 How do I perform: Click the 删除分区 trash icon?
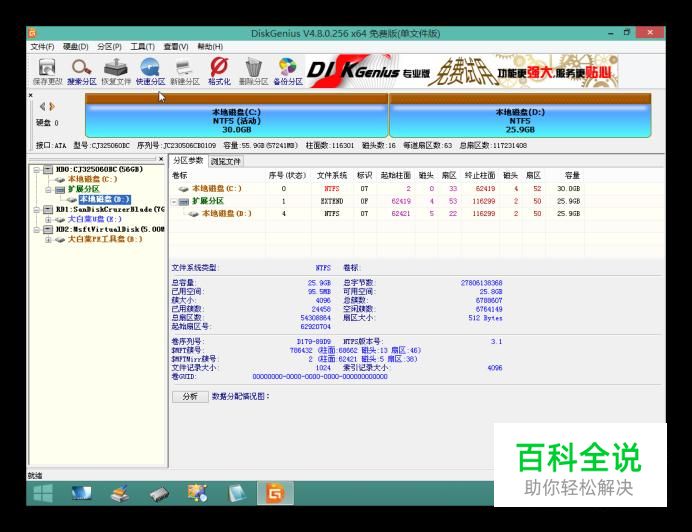click(x=253, y=71)
